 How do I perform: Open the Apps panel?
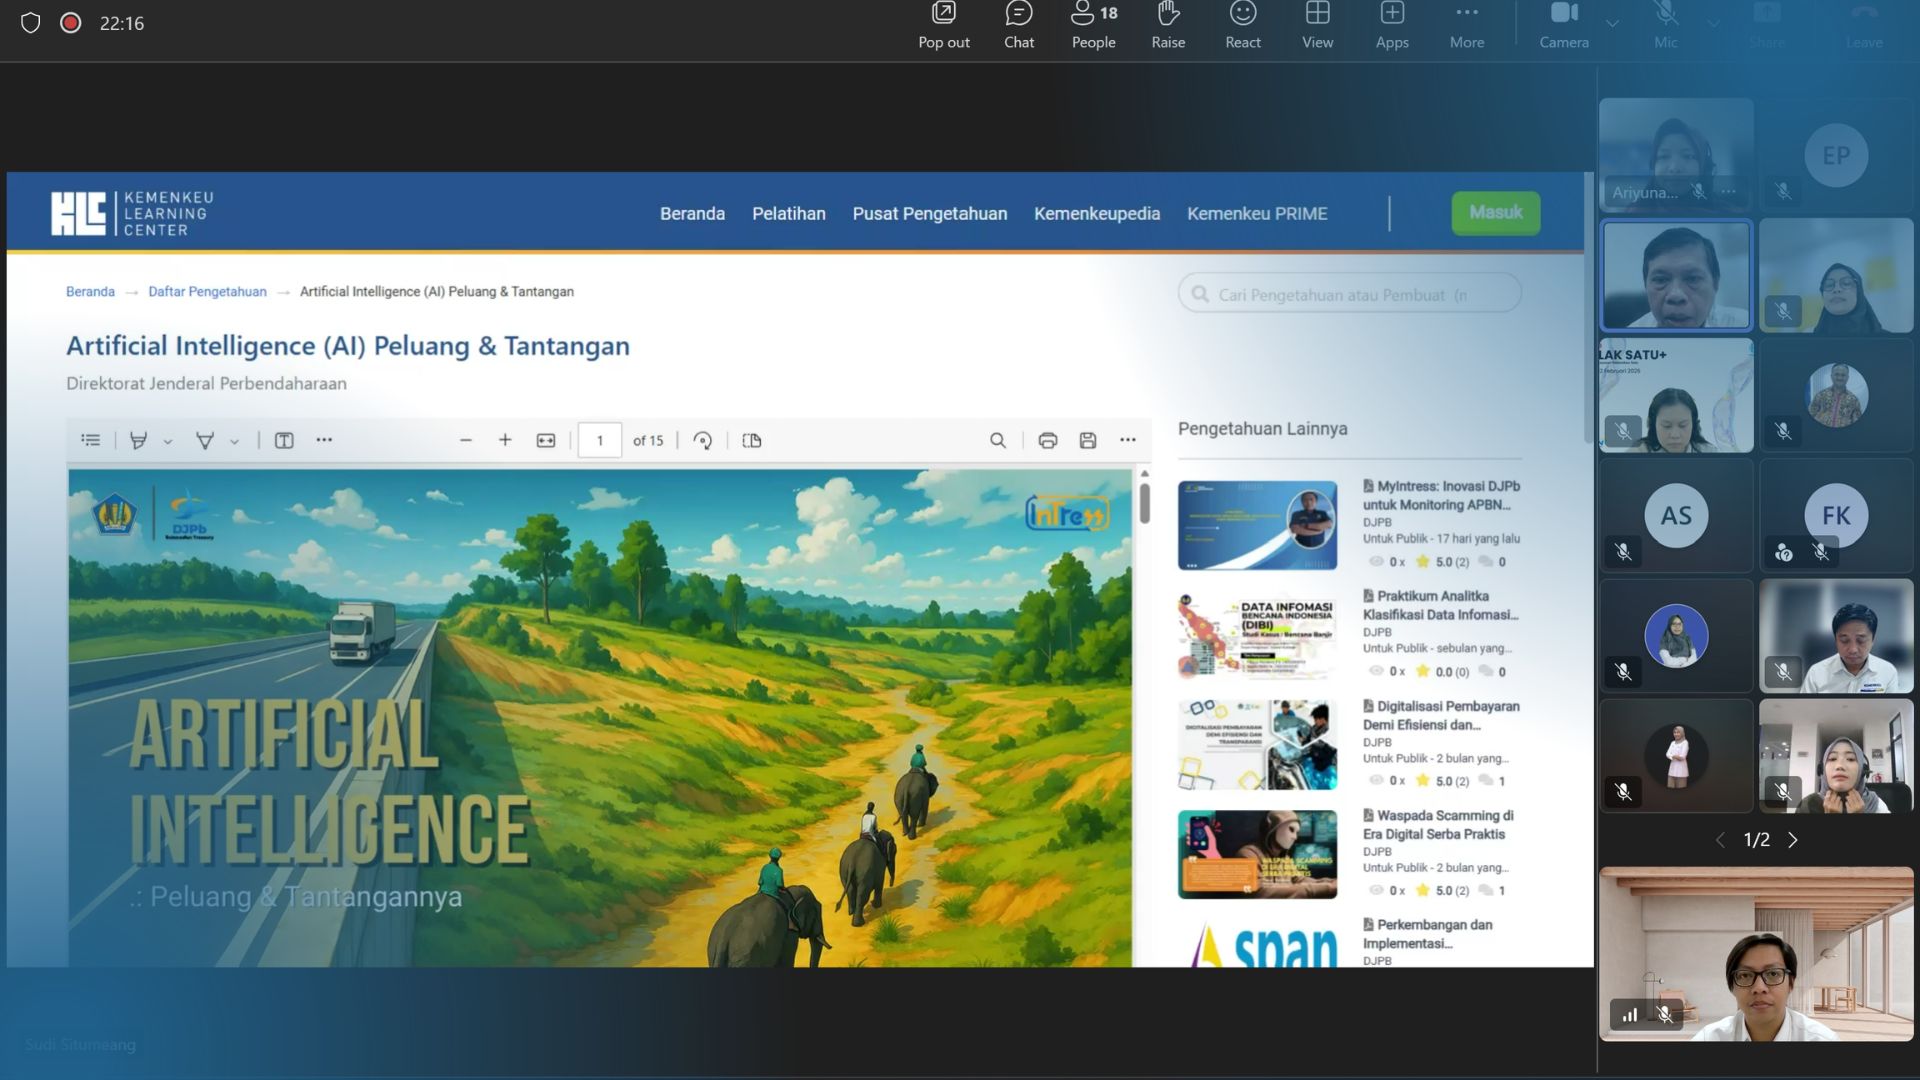pyautogui.click(x=1391, y=25)
